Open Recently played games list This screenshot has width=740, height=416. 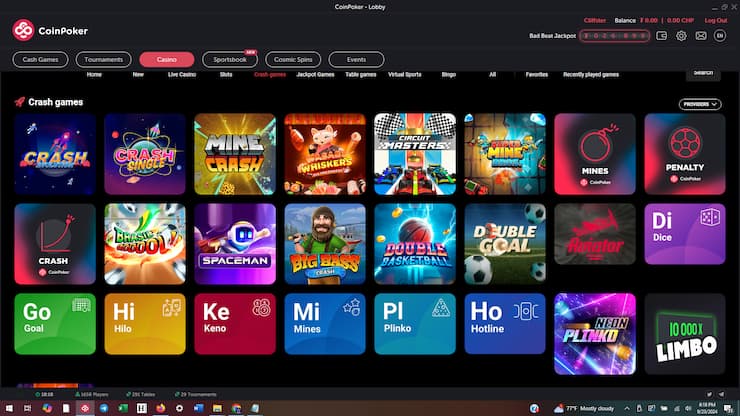pos(591,75)
